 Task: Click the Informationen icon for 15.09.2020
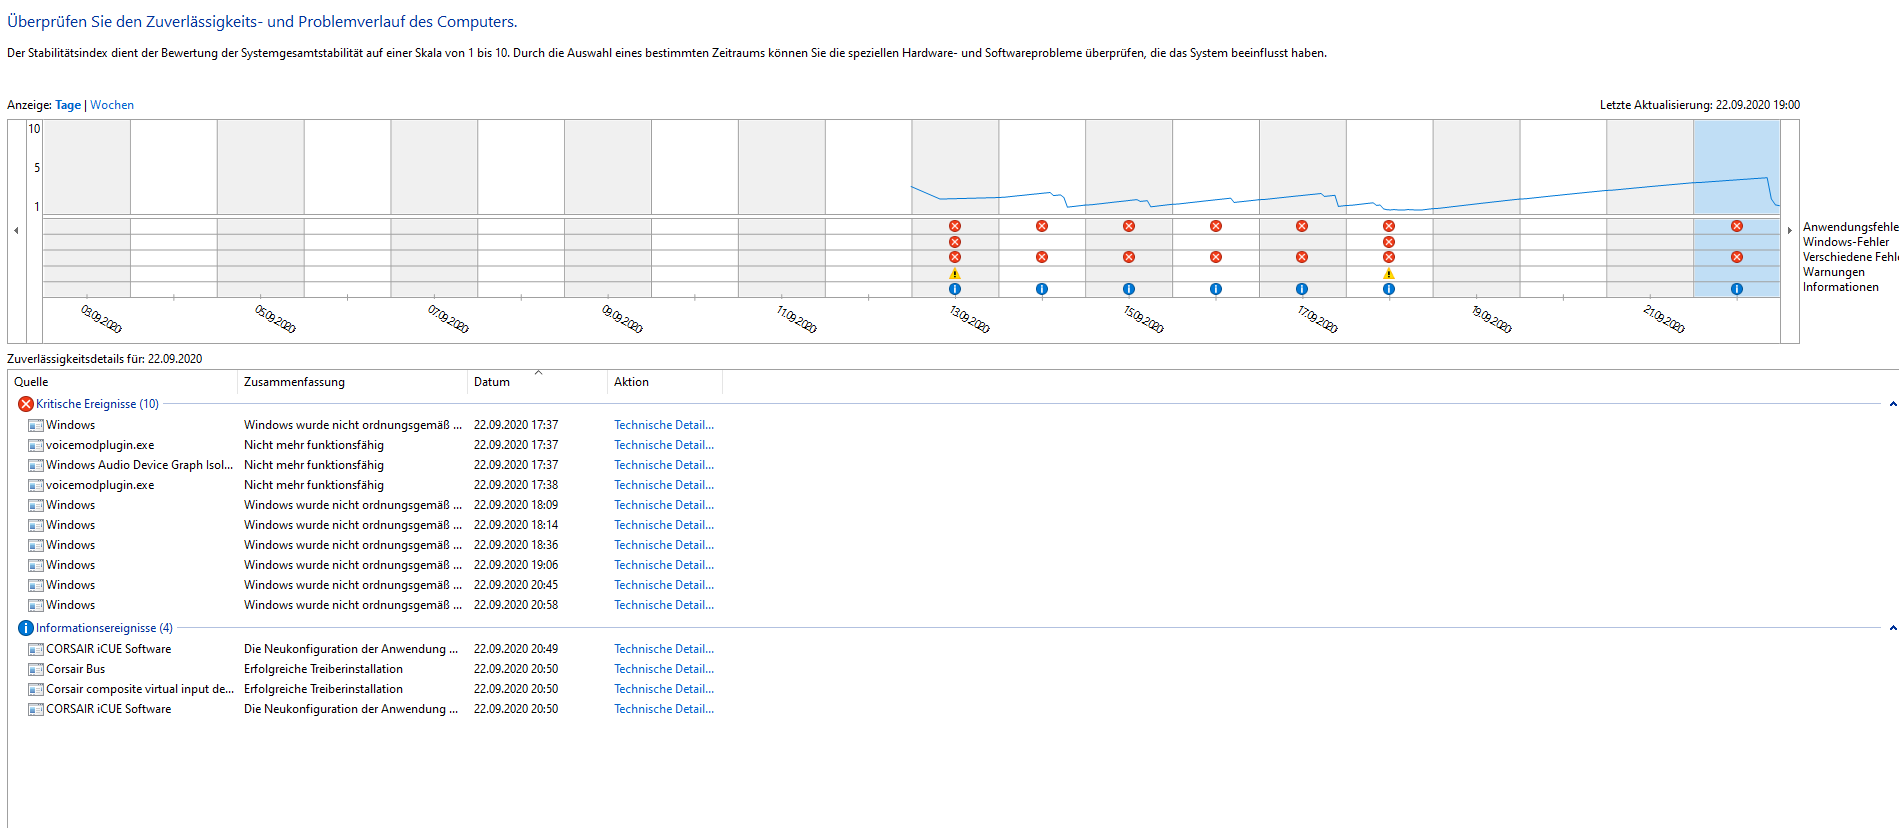pos(1129,289)
